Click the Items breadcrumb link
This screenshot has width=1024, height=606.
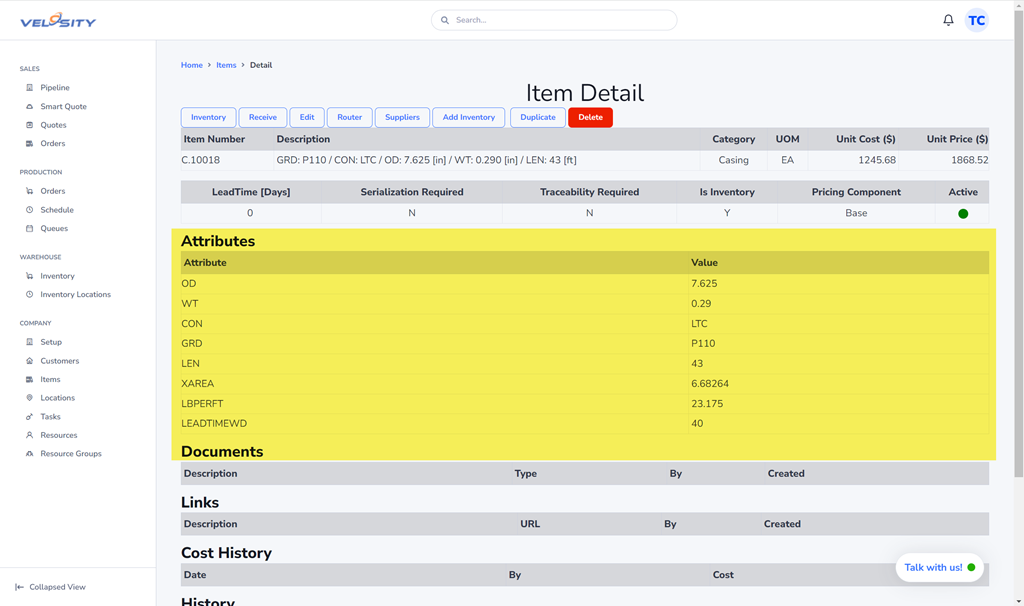(227, 65)
